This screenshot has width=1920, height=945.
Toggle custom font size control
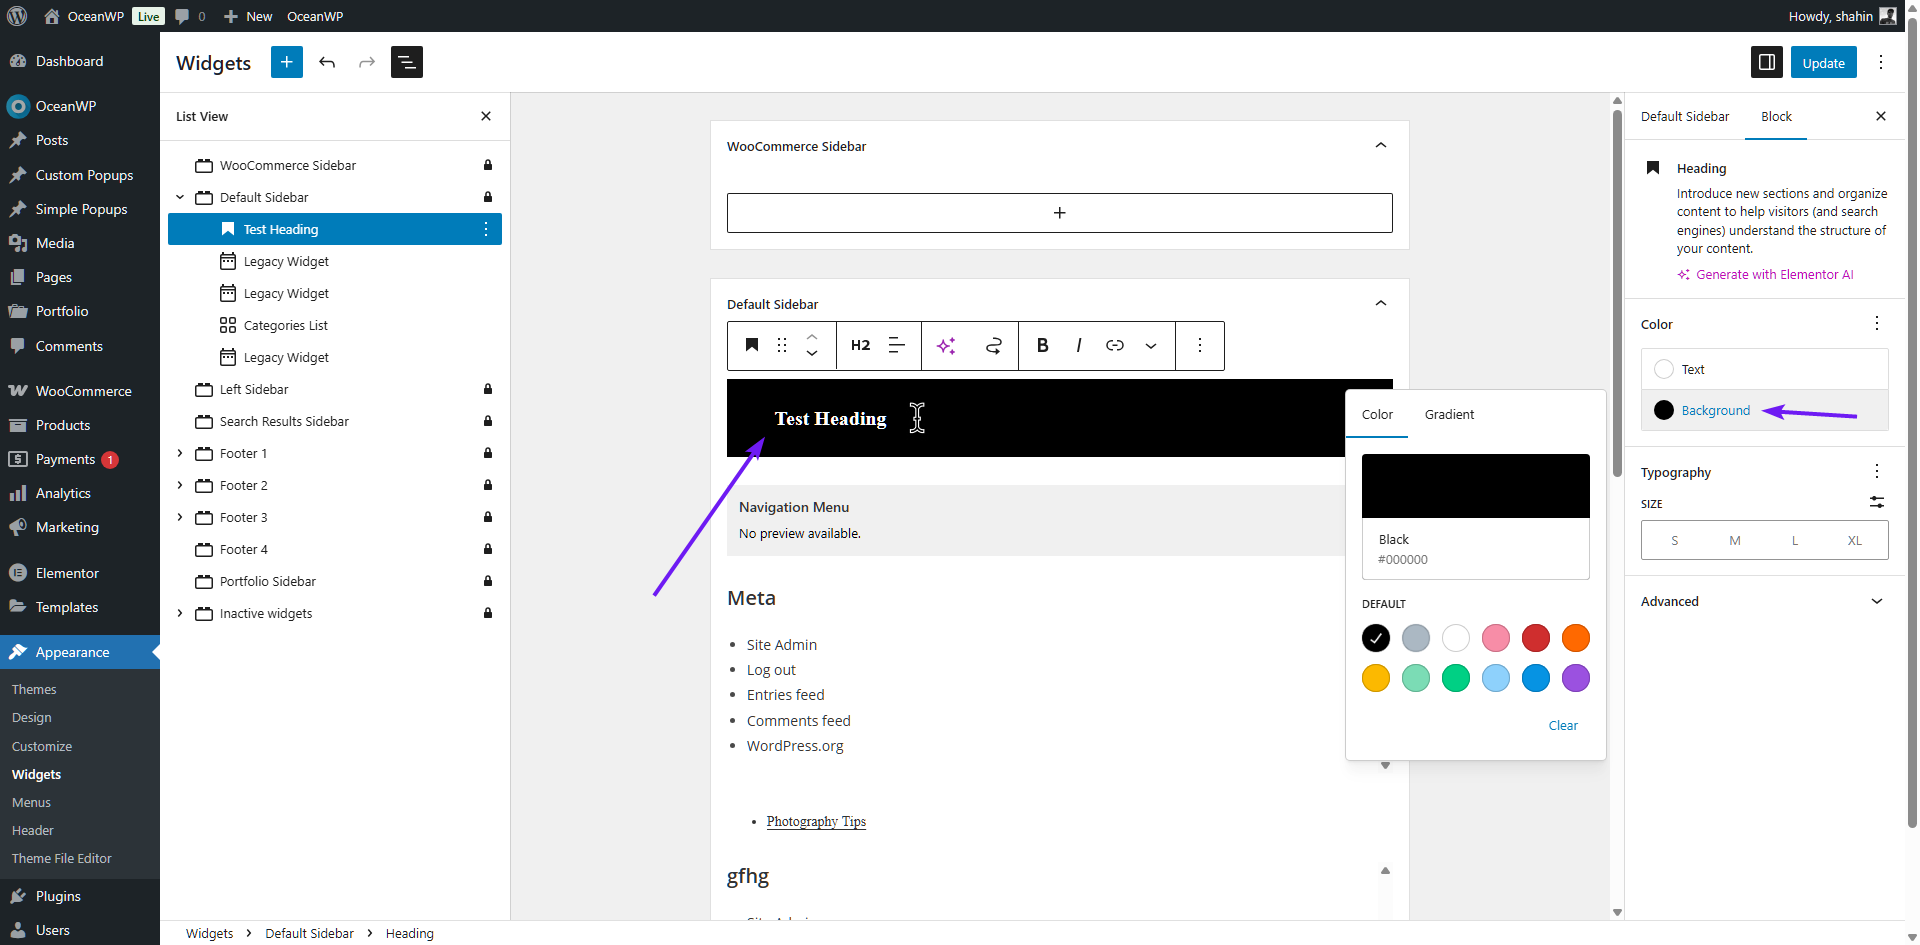(x=1877, y=502)
